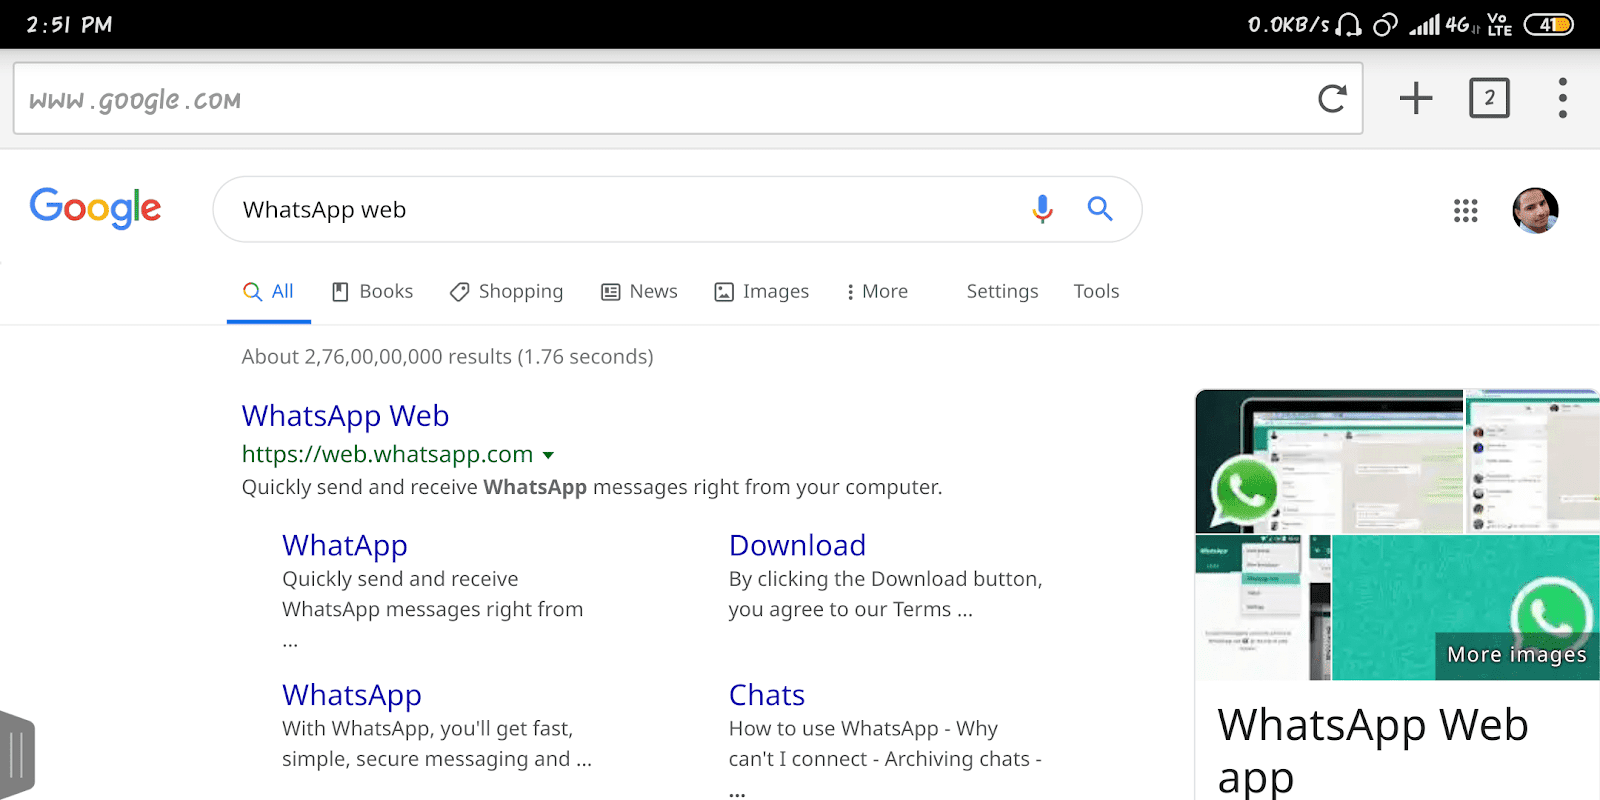Start voice search with the microphone icon
Image resolution: width=1600 pixels, height=800 pixels.
(x=1042, y=208)
